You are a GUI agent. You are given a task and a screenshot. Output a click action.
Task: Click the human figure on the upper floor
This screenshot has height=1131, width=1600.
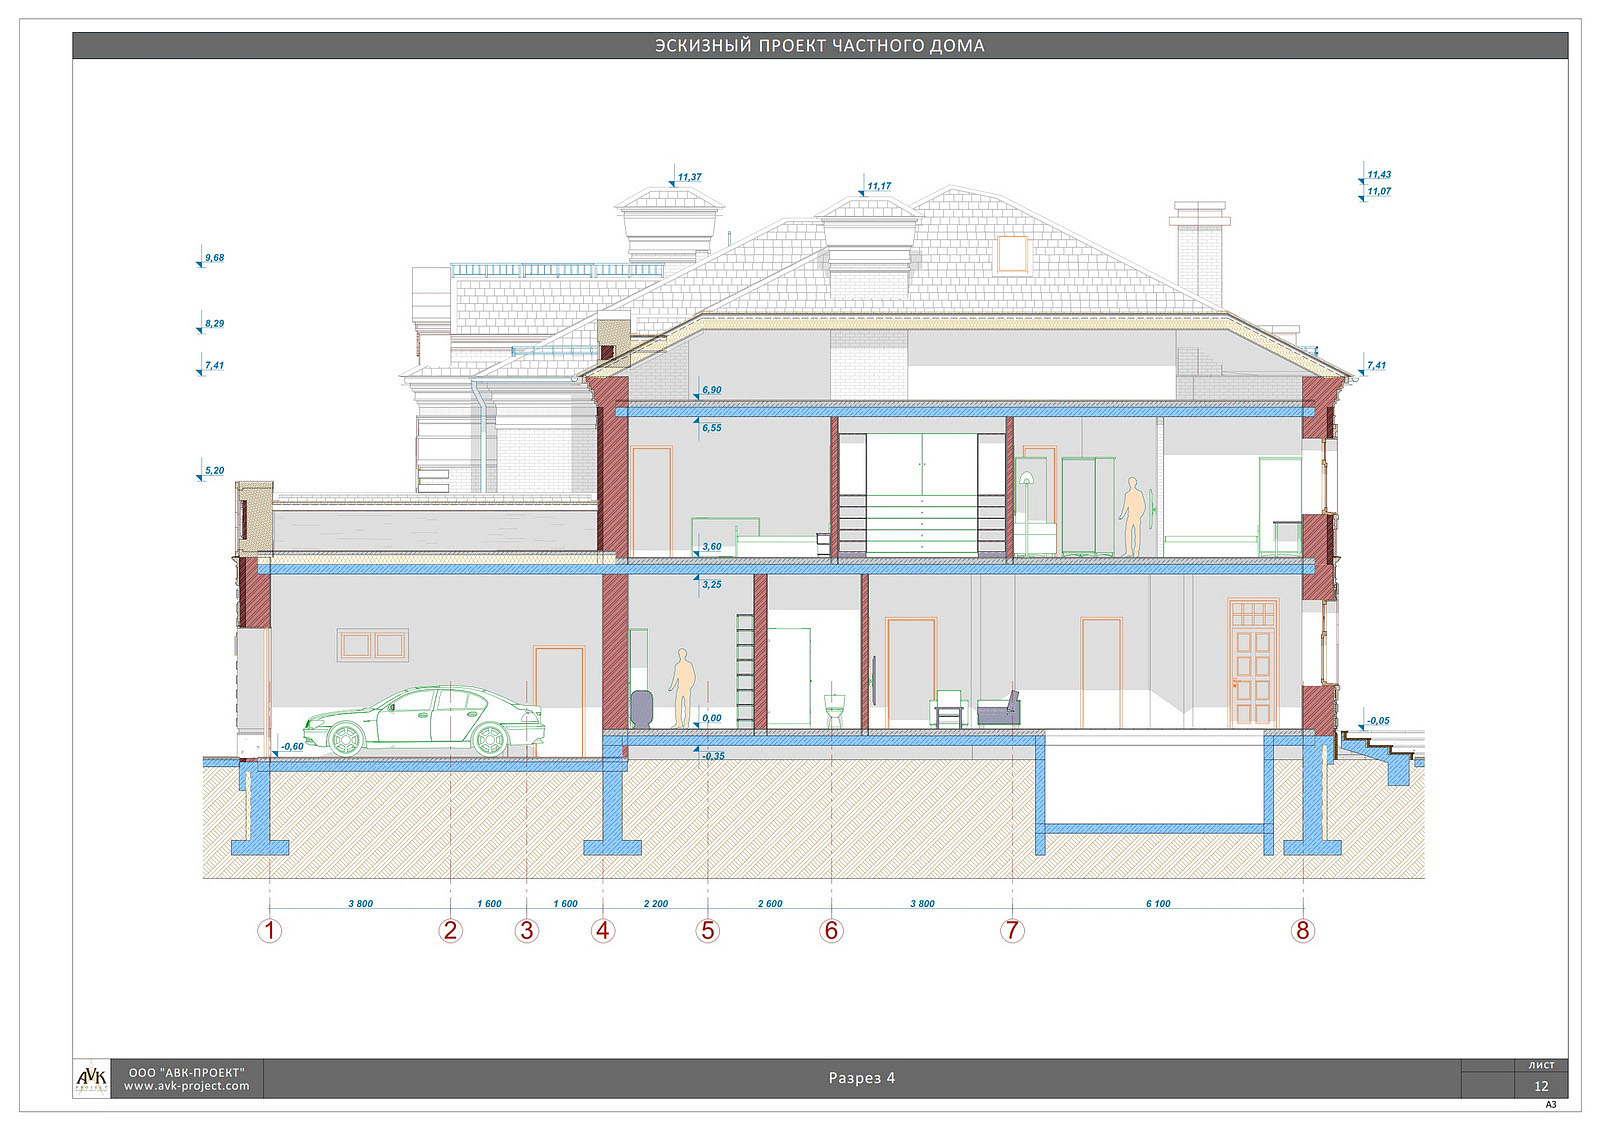pyautogui.click(x=1132, y=516)
